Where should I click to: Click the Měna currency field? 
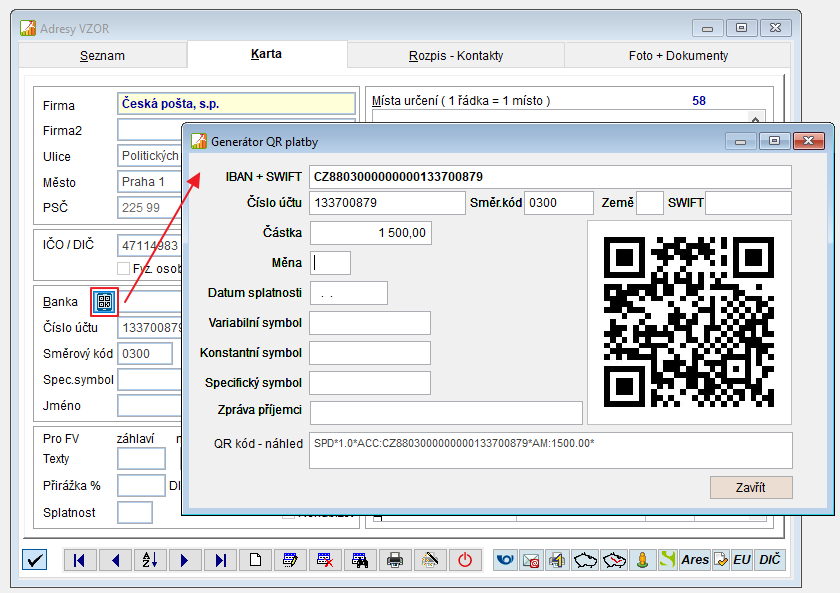331,263
